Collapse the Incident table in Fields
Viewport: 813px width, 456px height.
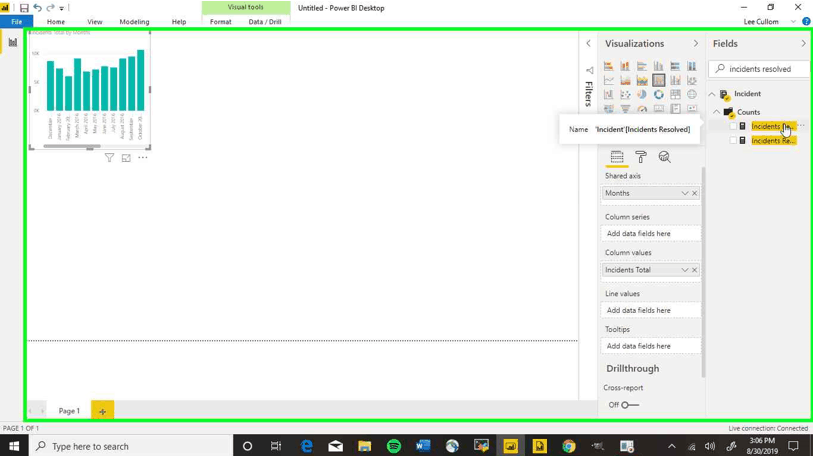712,94
